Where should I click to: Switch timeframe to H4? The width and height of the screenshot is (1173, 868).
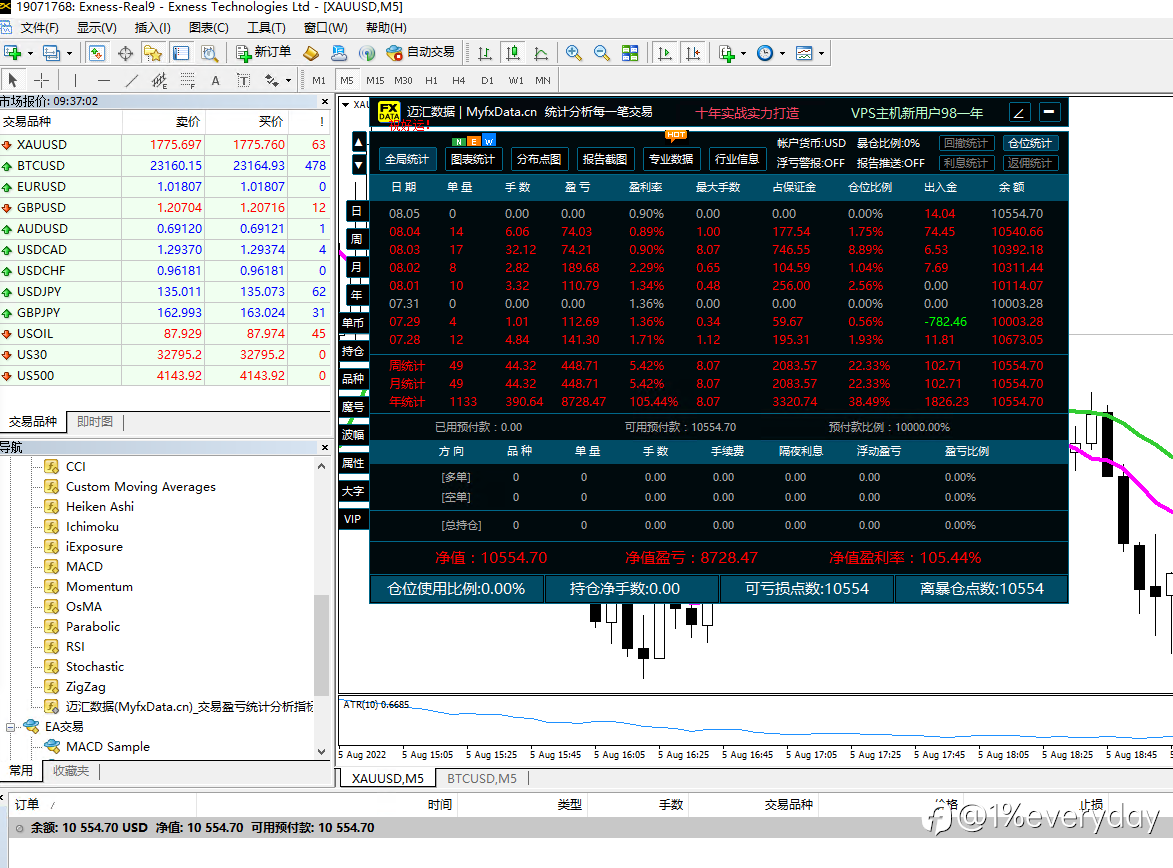[x=459, y=80]
